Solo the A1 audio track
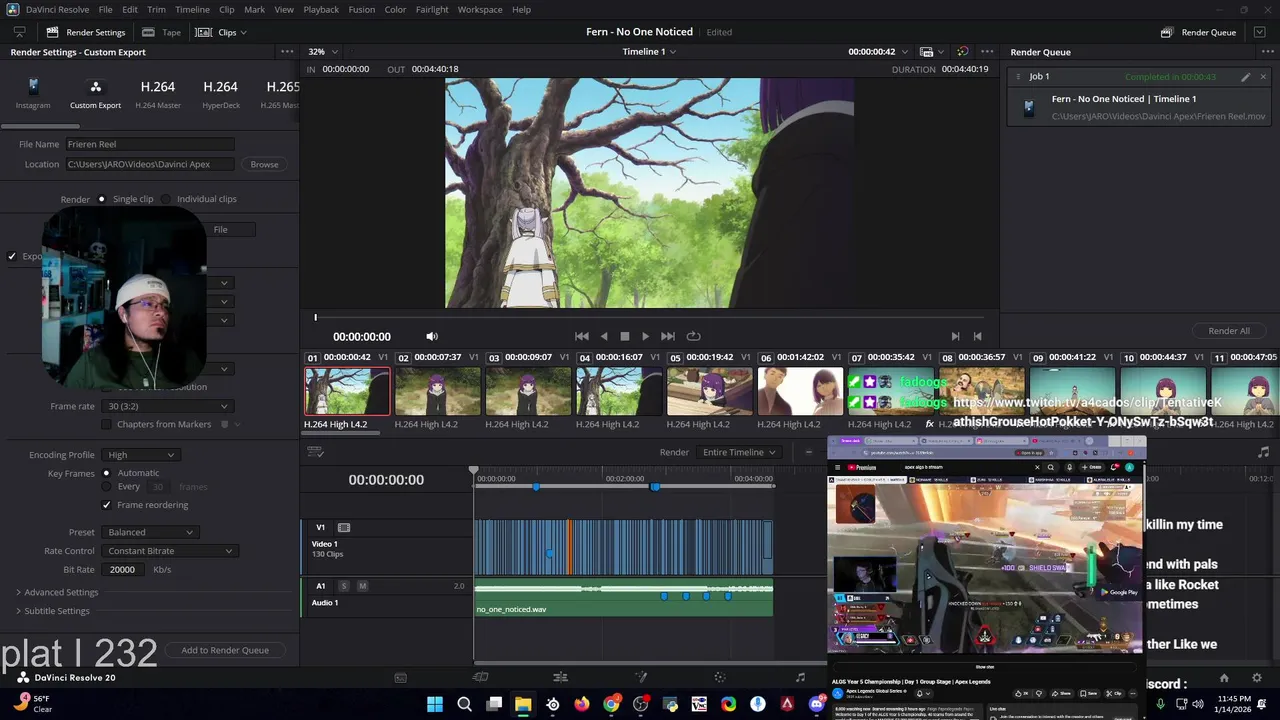 tap(344, 586)
